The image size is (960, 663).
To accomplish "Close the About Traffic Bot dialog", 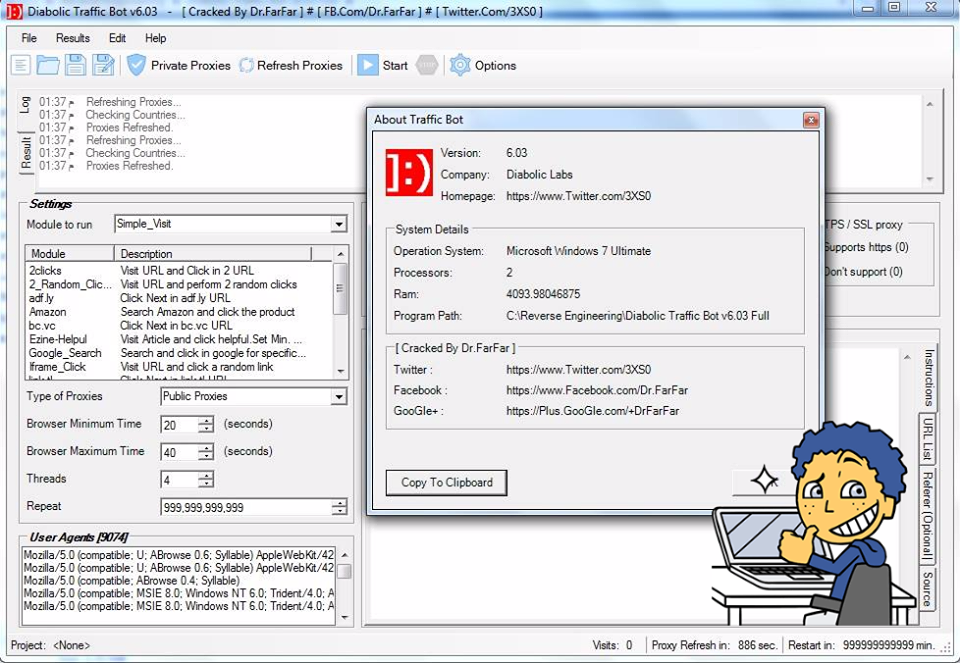I will pyautogui.click(x=811, y=120).
